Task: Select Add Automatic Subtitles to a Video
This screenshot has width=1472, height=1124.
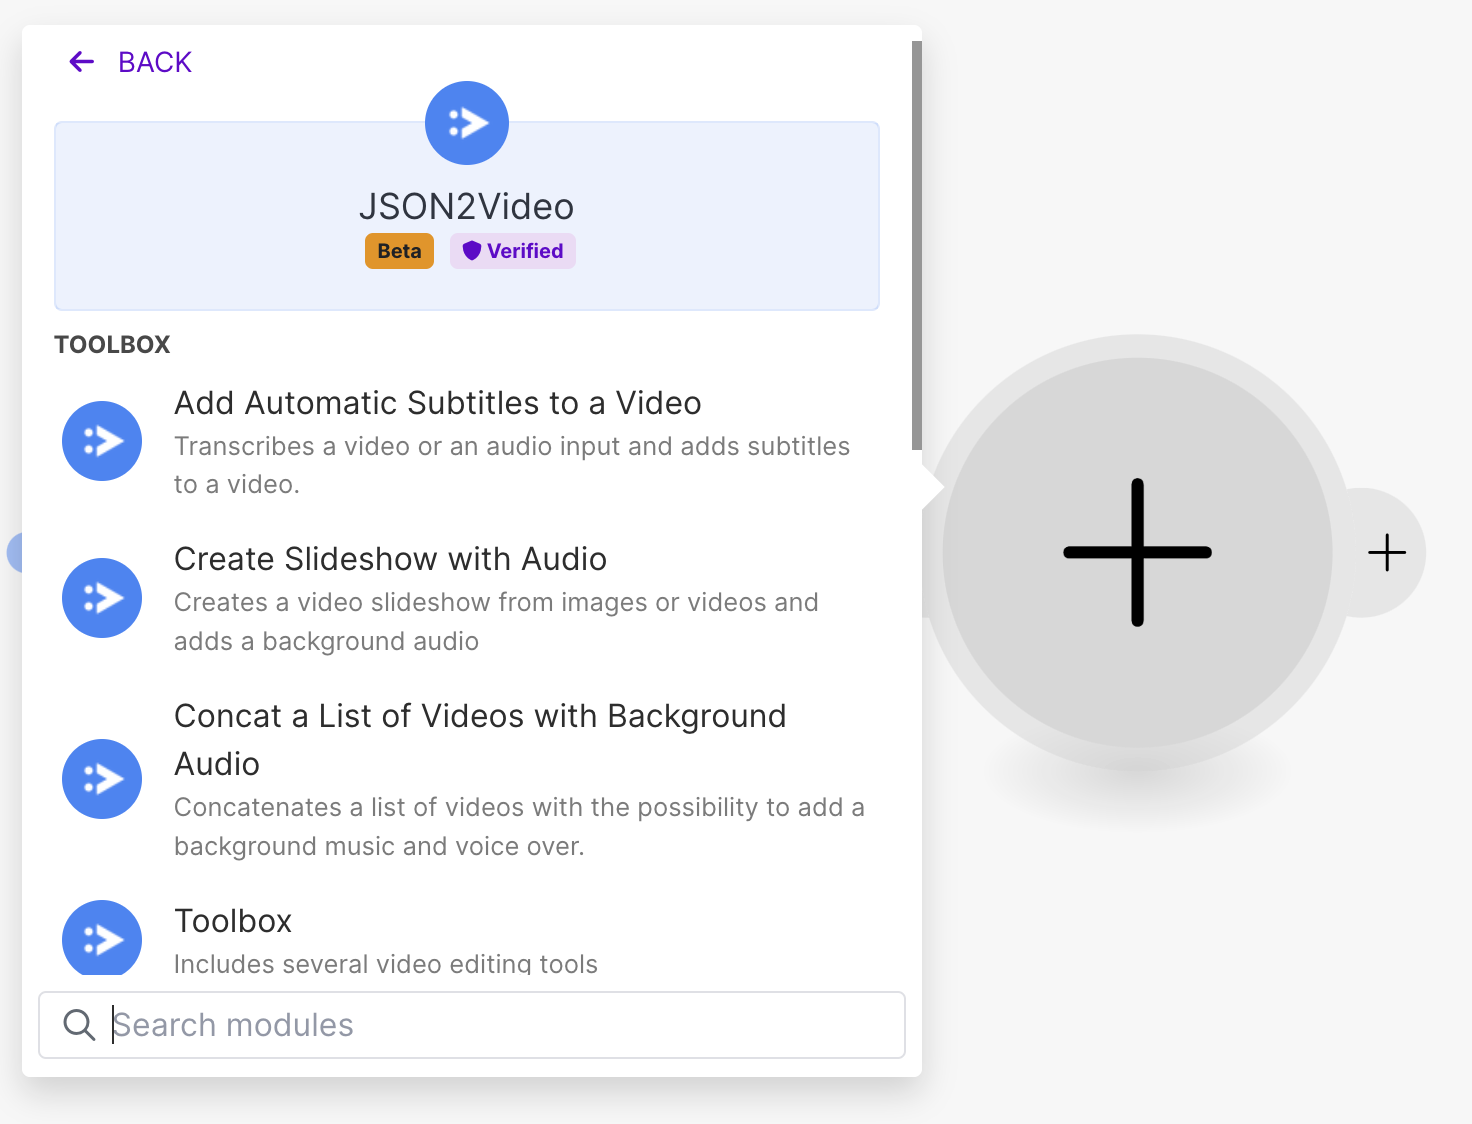Action: pos(438,403)
